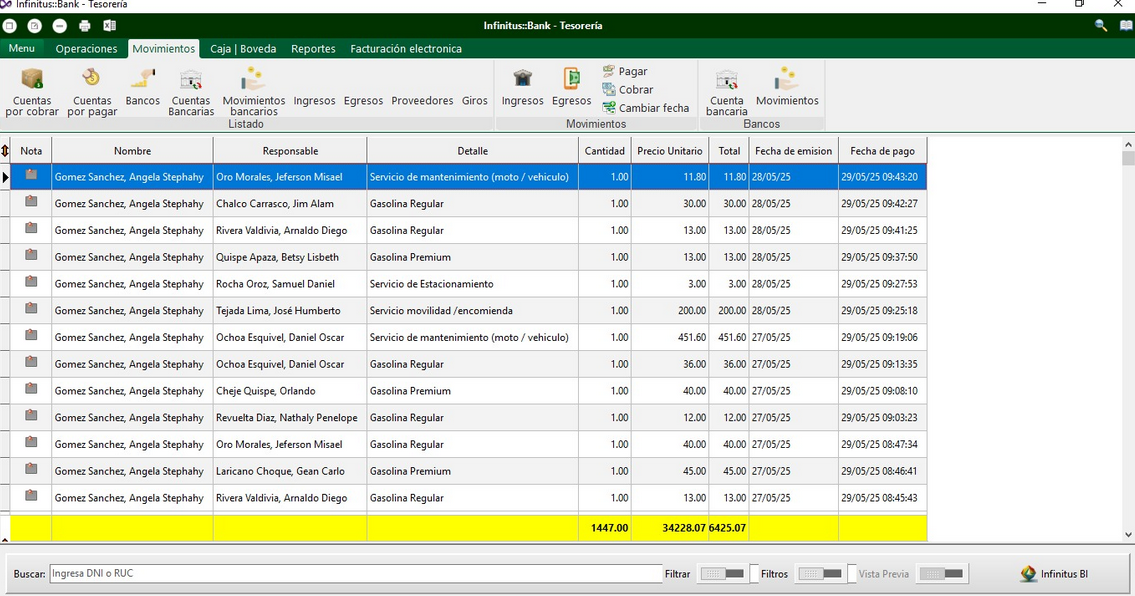Screen dimensions: 1135x596
Task: Sort by Fecha de pago column header
Action: click(x=882, y=151)
